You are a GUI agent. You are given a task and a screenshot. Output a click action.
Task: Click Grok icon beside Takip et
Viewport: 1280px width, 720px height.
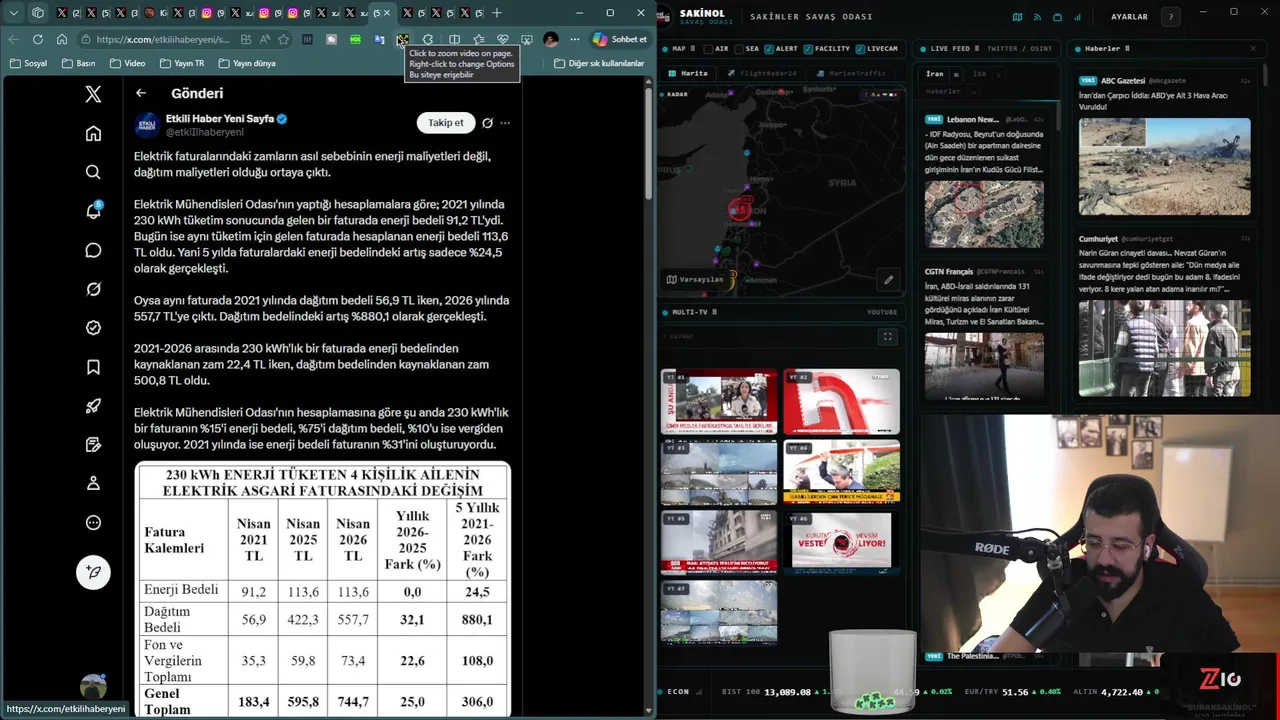487,123
